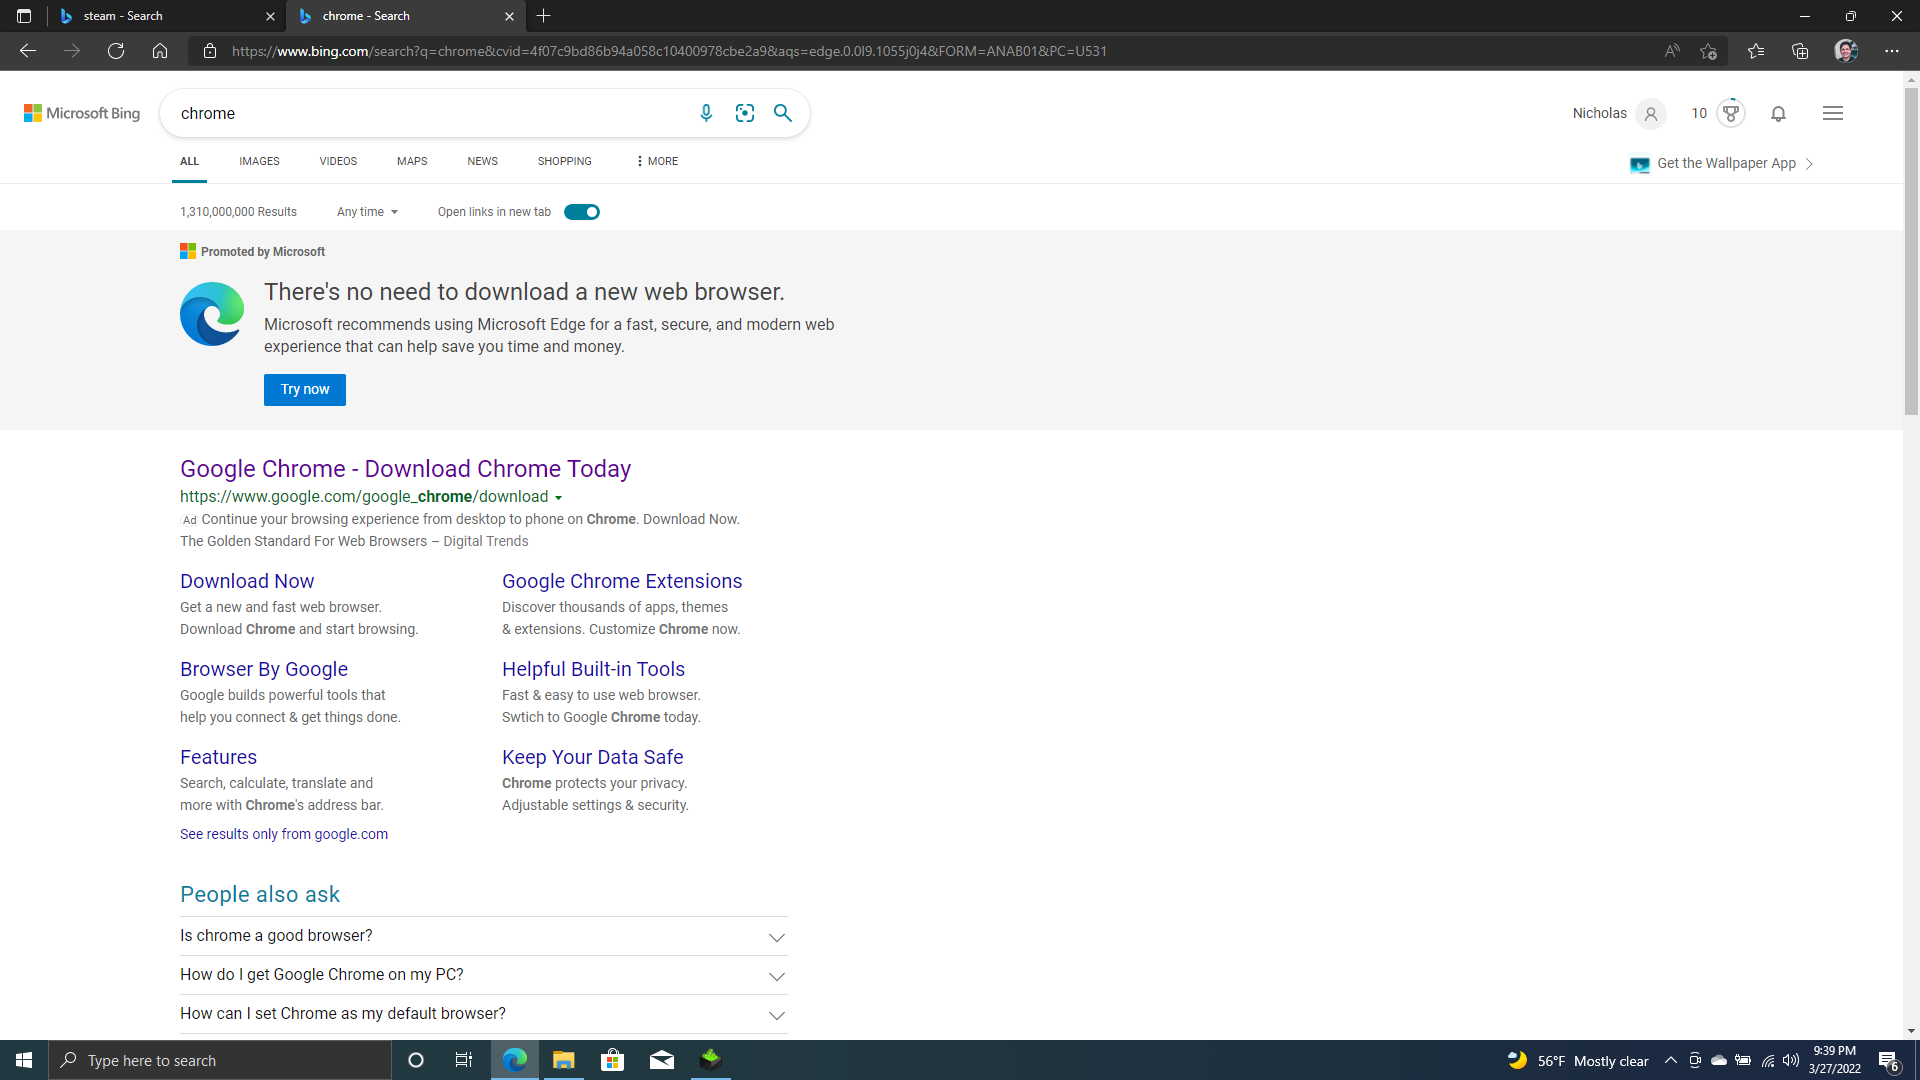The width and height of the screenshot is (1920, 1080).
Task: Click the browser address bar URL
Action: coord(669,51)
